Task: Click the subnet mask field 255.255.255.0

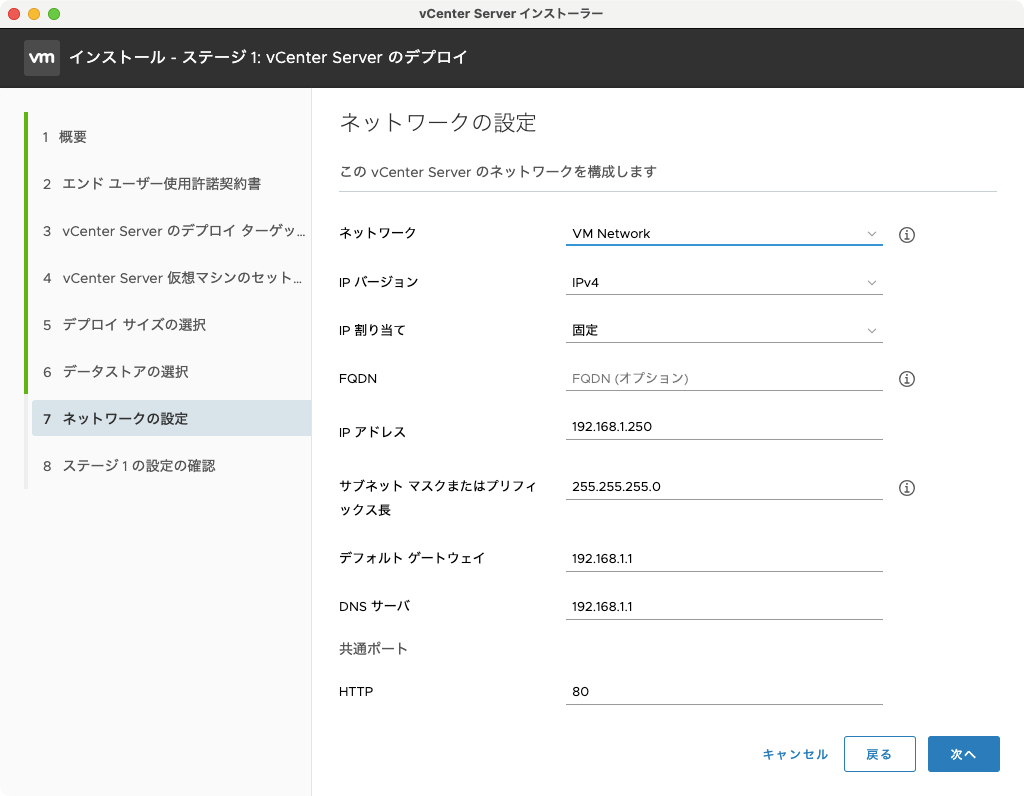Action: (x=724, y=487)
